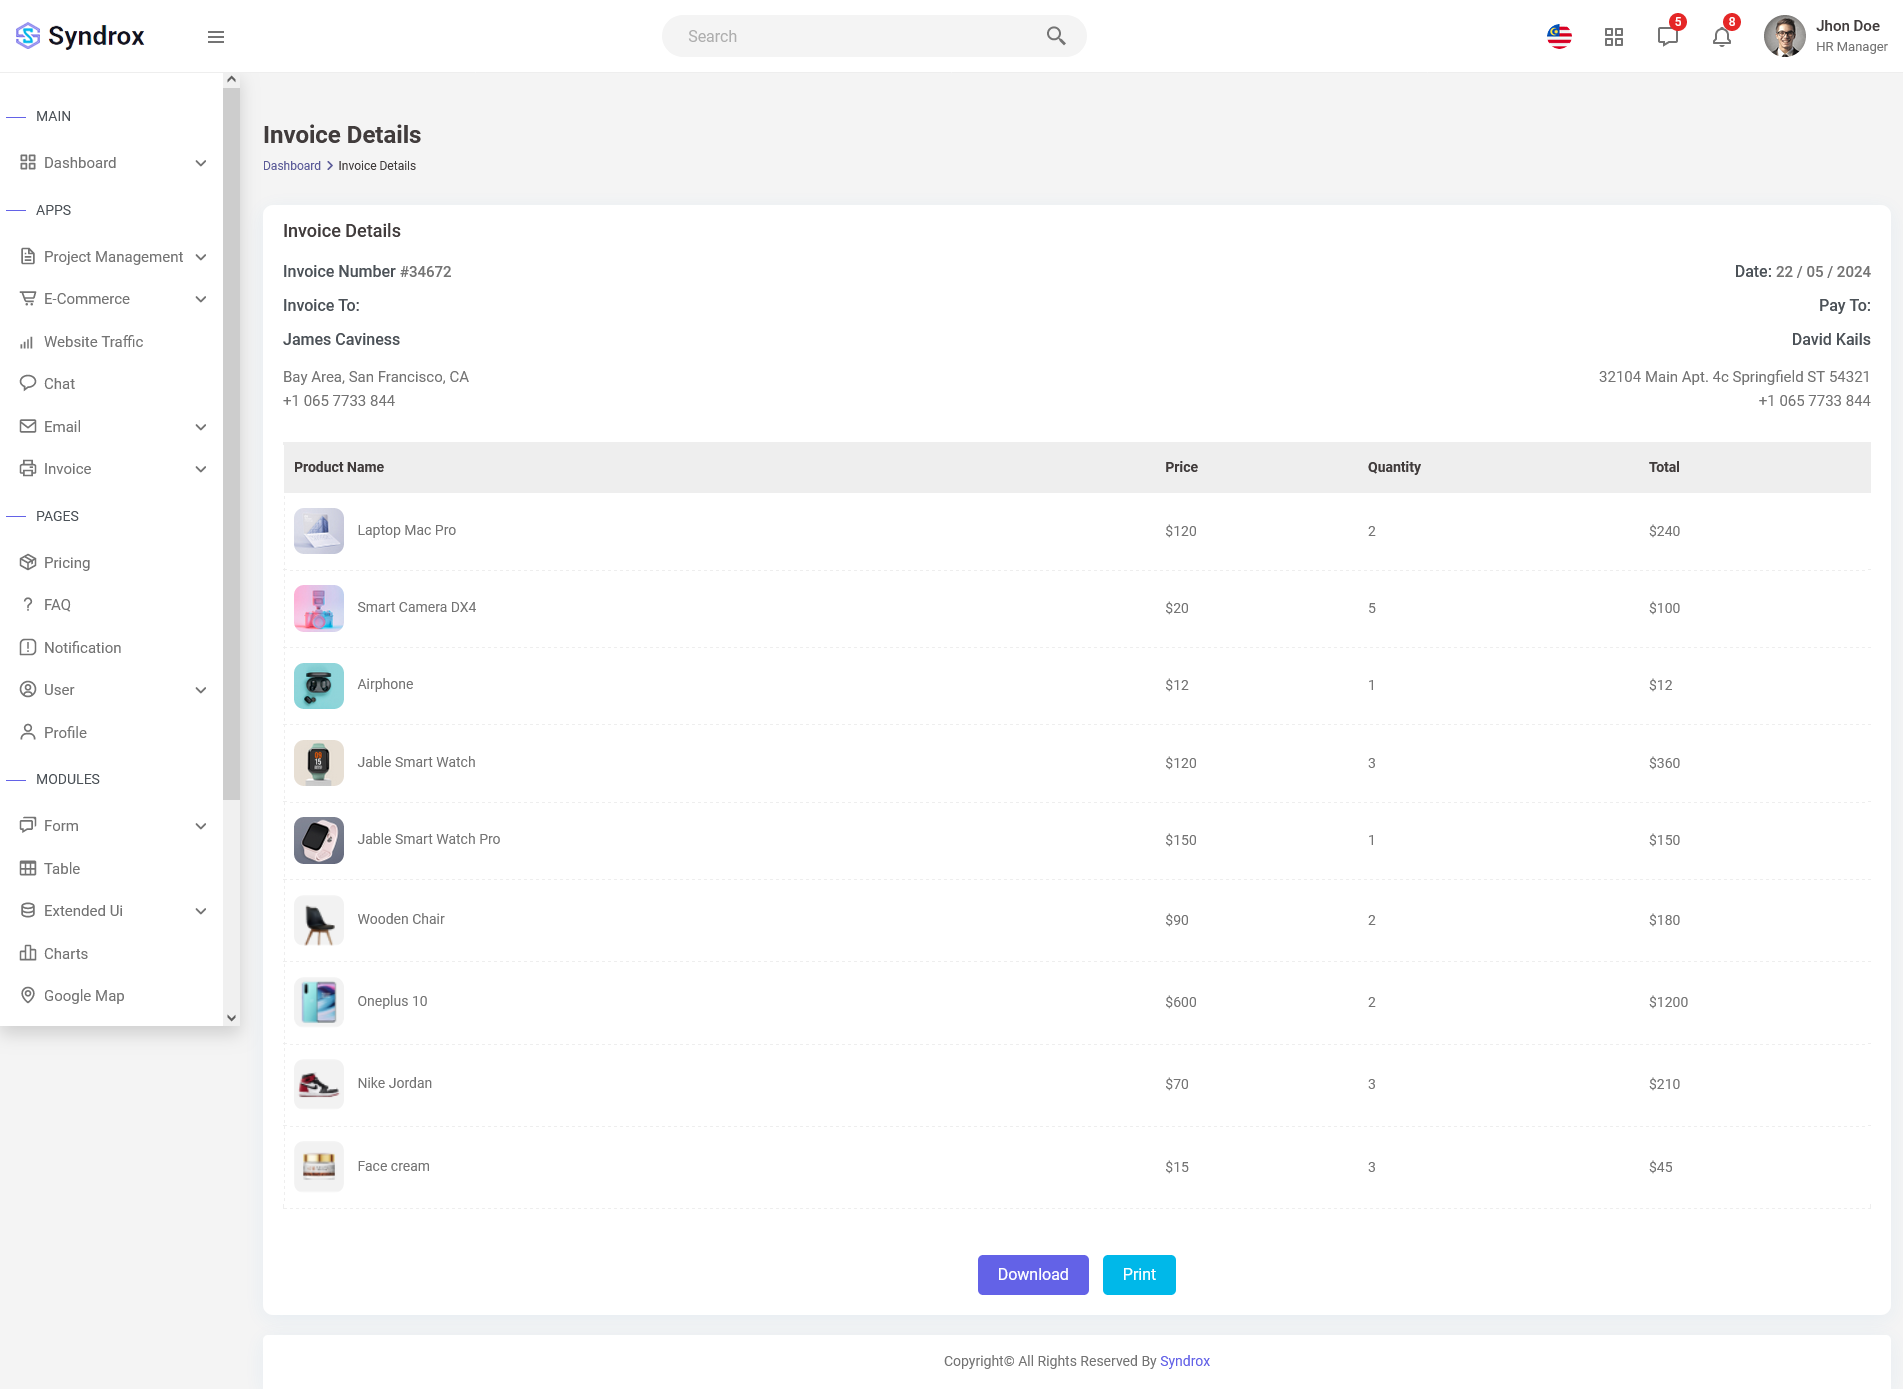This screenshot has height=1389, width=1903.
Task: Click the Print button
Action: click(x=1139, y=1275)
